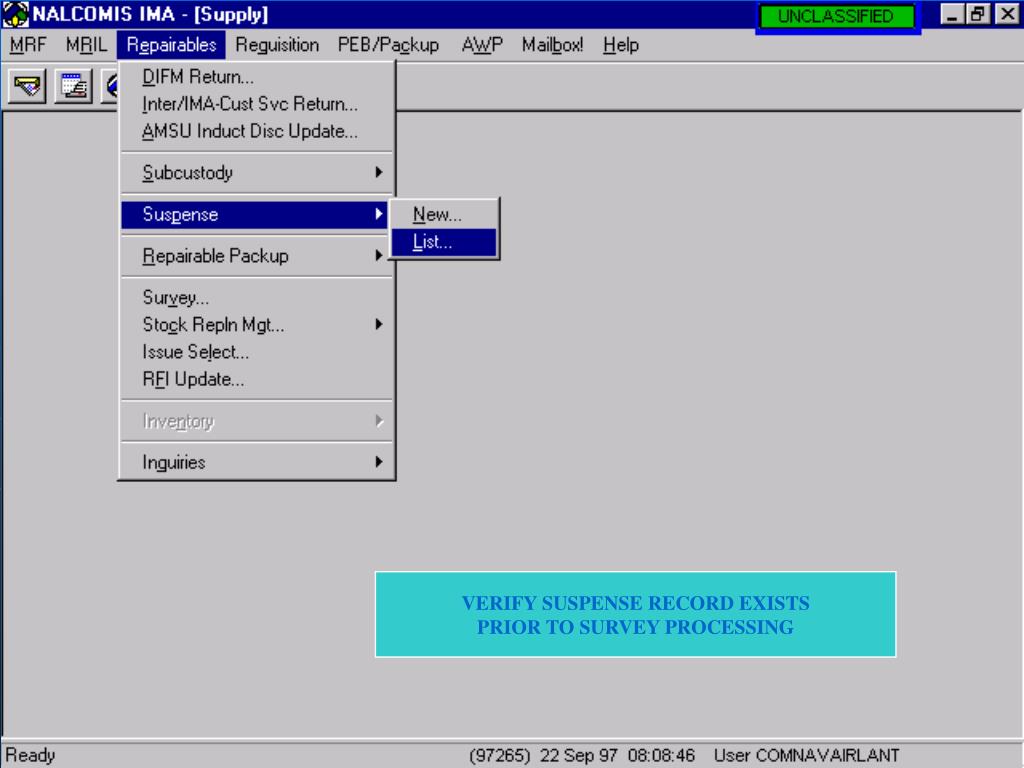1024x768 pixels.
Task: Open the Mailbox! menu
Action: click(552, 44)
